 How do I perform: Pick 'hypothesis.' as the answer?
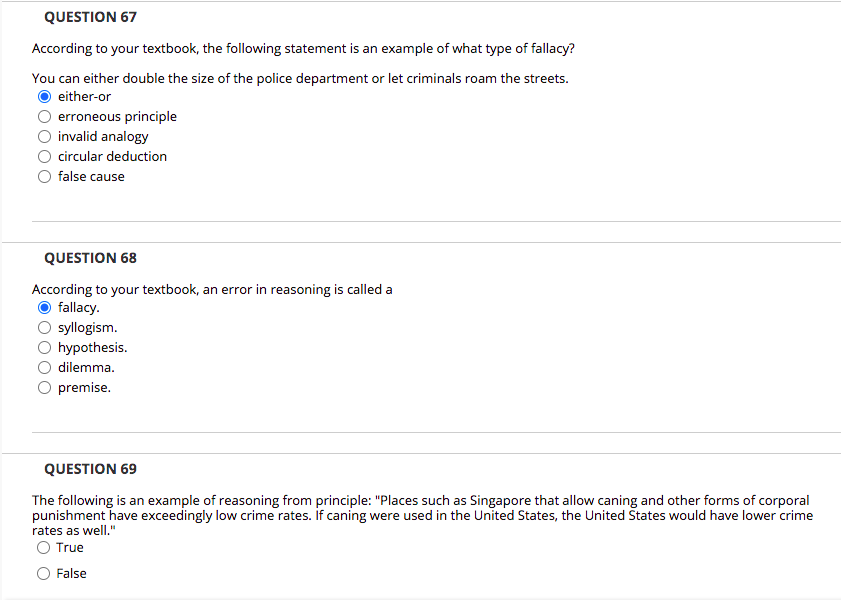(44, 348)
